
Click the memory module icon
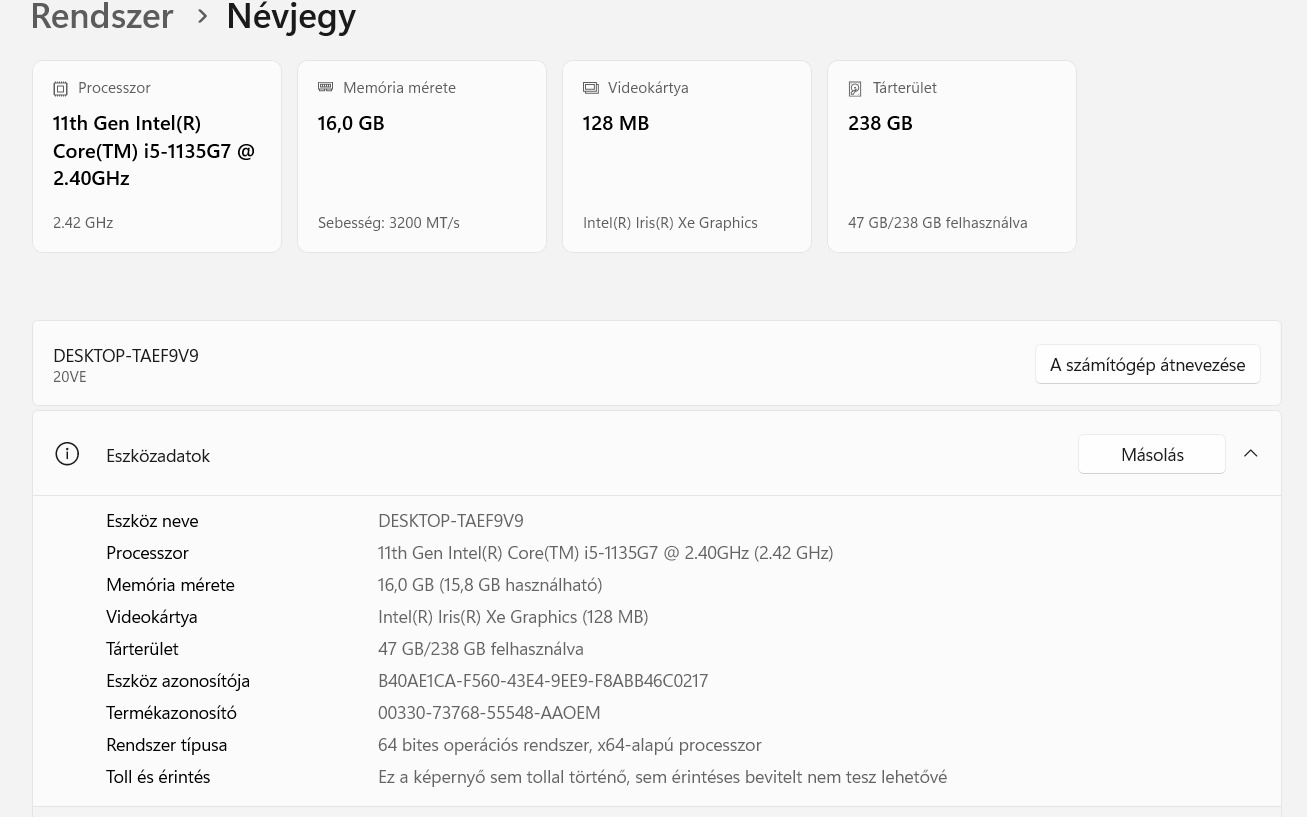pyautogui.click(x=325, y=88)
